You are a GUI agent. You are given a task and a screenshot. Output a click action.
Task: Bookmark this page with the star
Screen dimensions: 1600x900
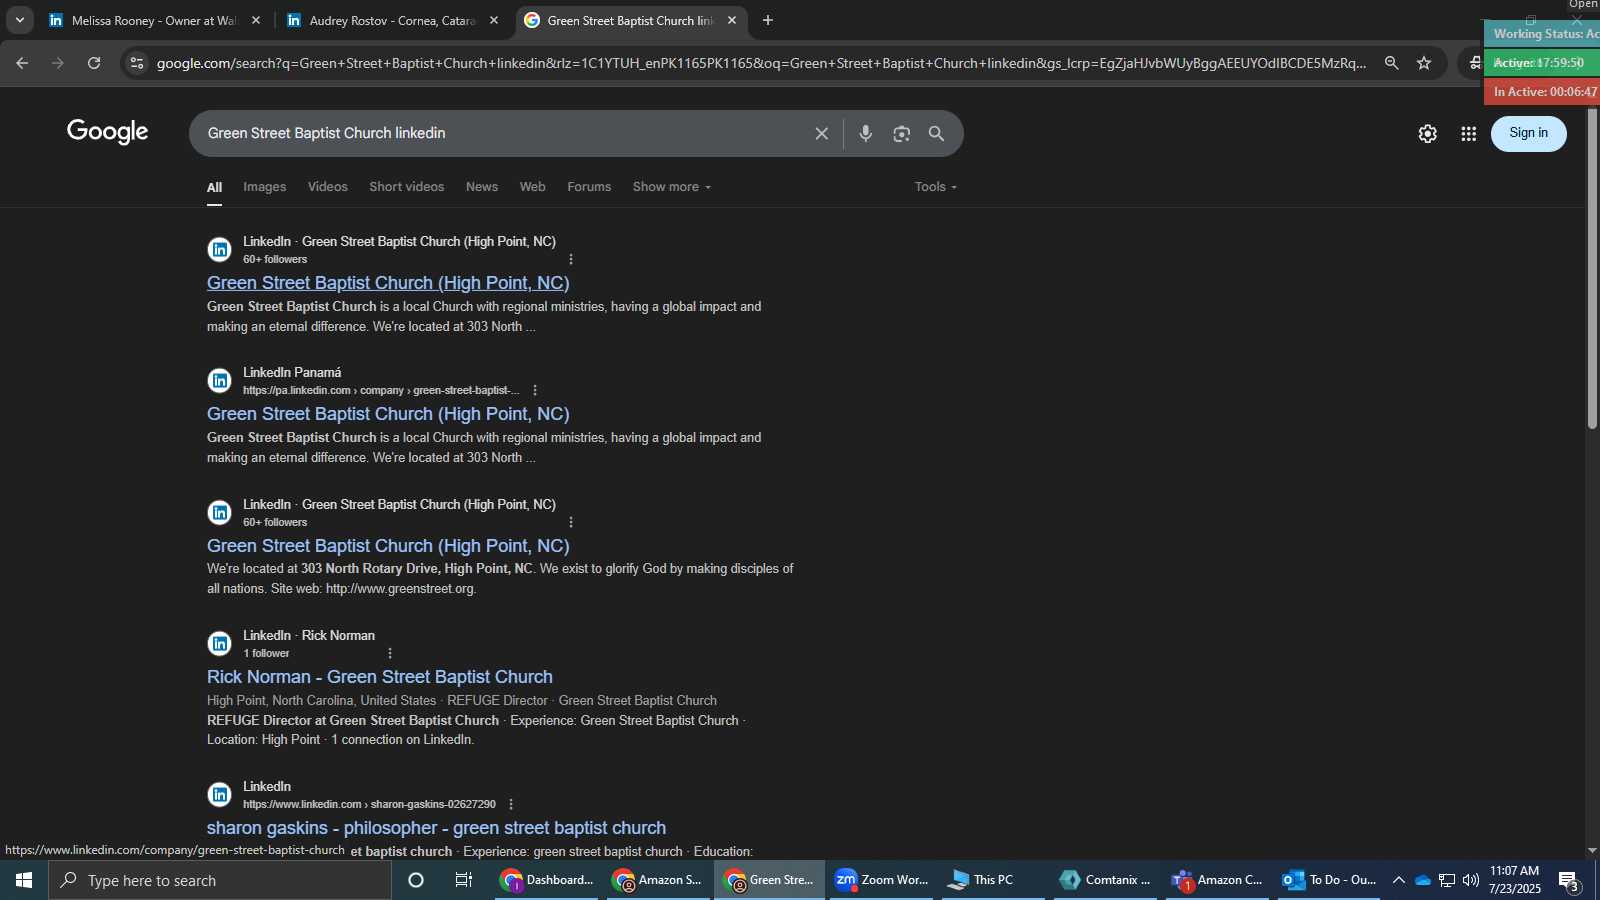pyautogui.click(x=1424, y=63)
